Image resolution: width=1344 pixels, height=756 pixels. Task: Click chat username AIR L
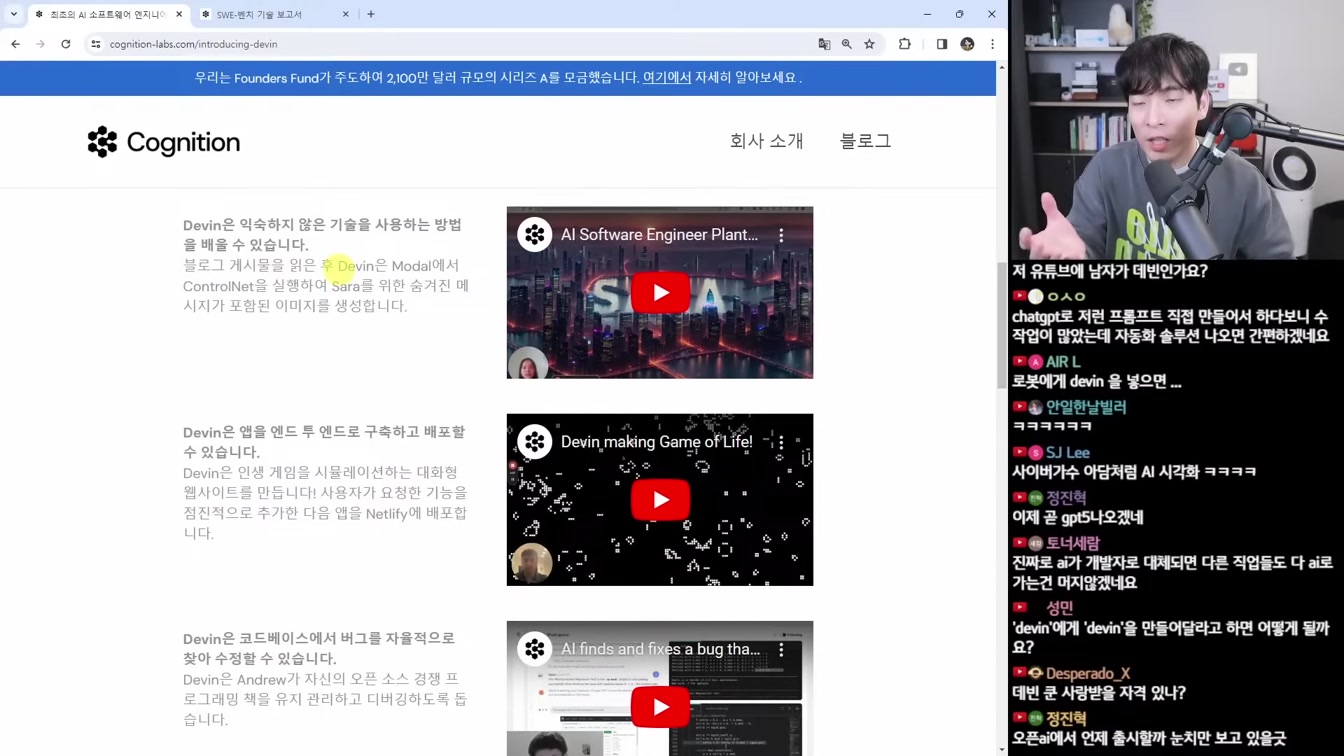click(x=1063, y=362)
